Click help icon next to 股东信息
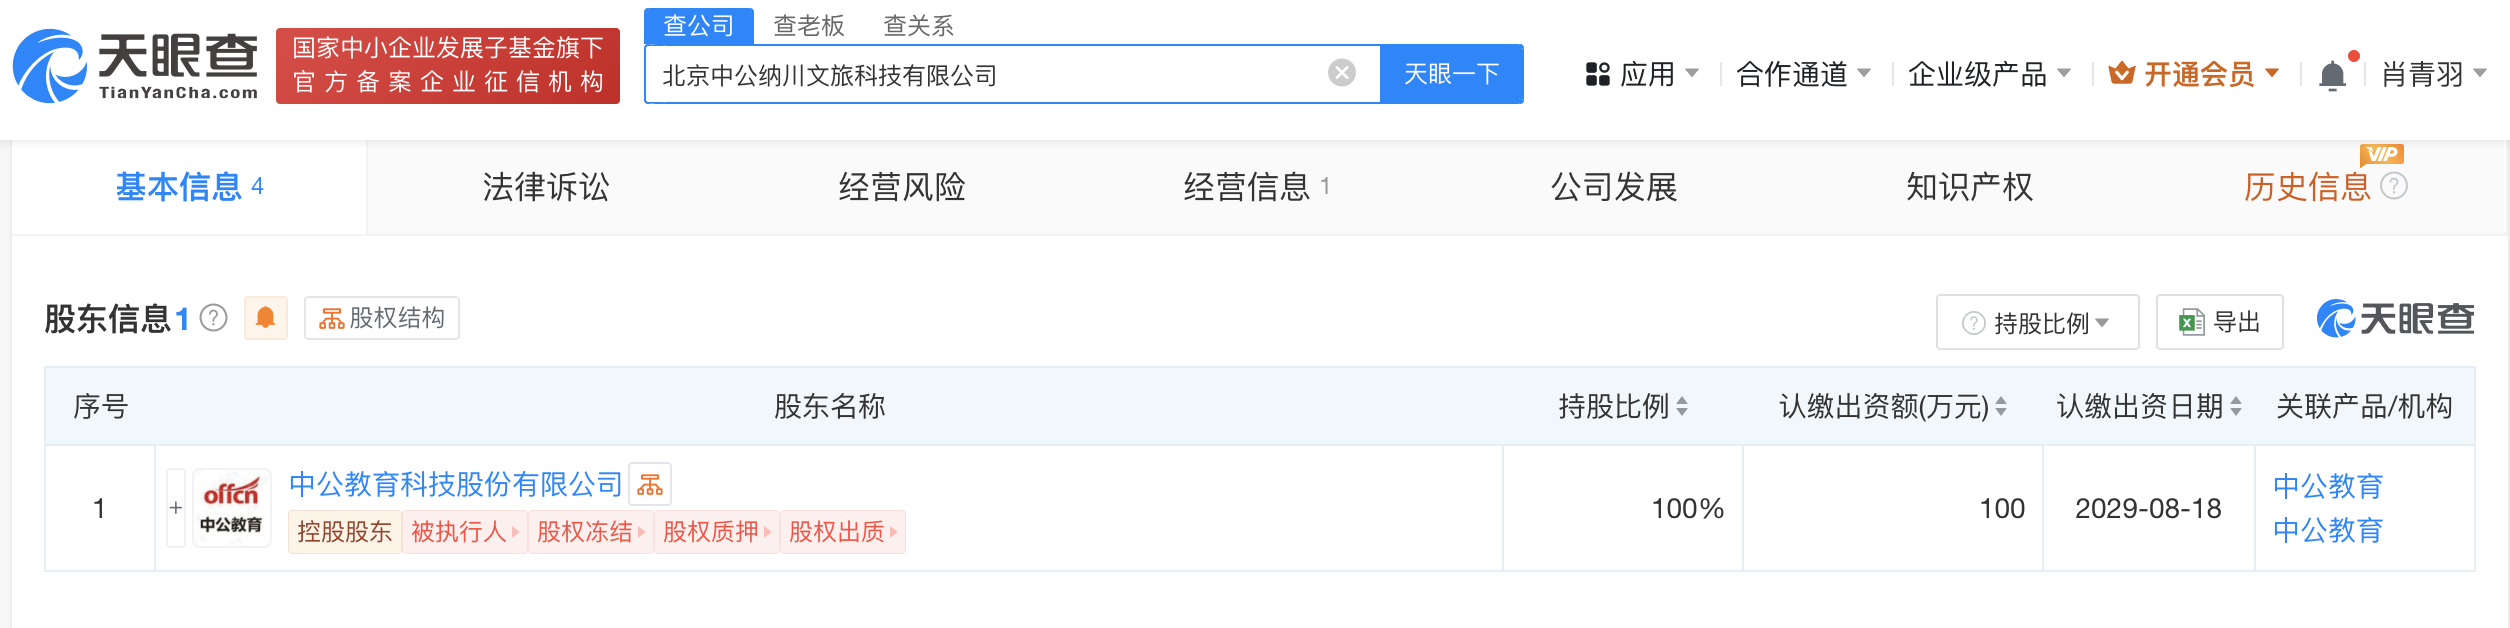Viewport: 2510px width, 628px height. (x=214, y=318)
